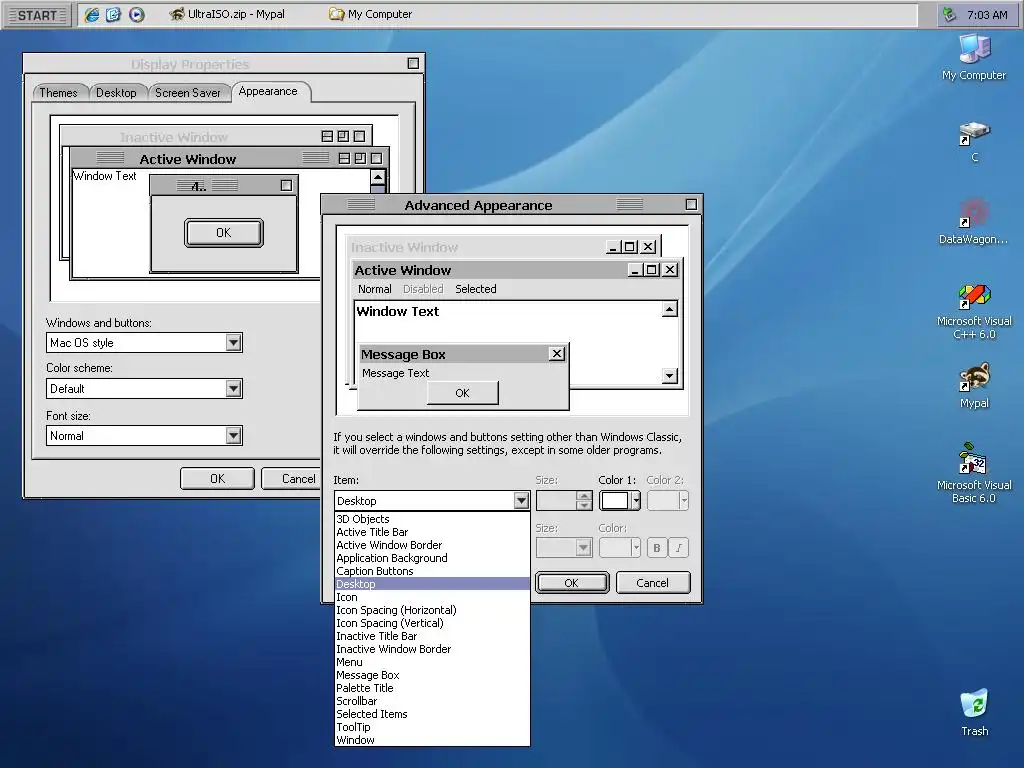Collapse the Item dropdown with its arrow
This screenshot has width=1024, height=768.
click(x=520, y=501)
